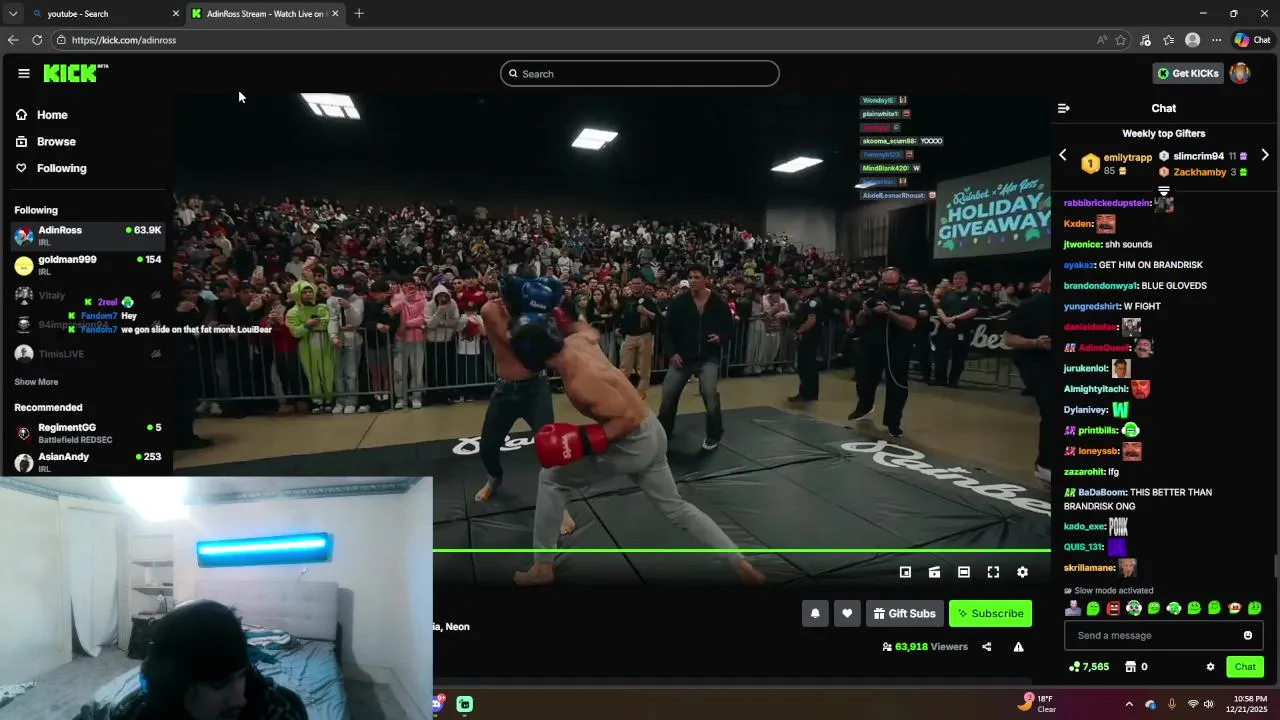Show previous top gifters with left arrow
This screenshot has width=1280, height=720.
tap(1063, 155)
